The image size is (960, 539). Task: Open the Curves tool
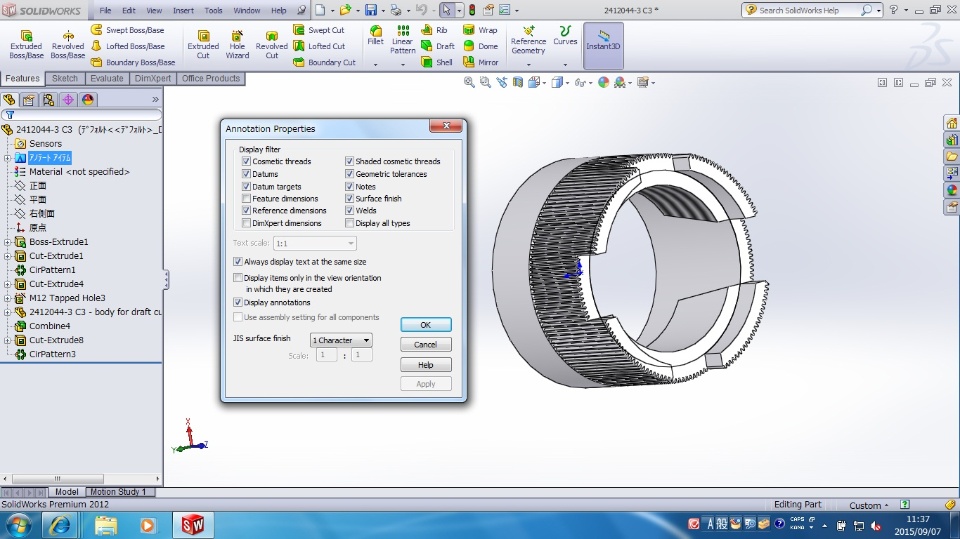coord(565,36)
